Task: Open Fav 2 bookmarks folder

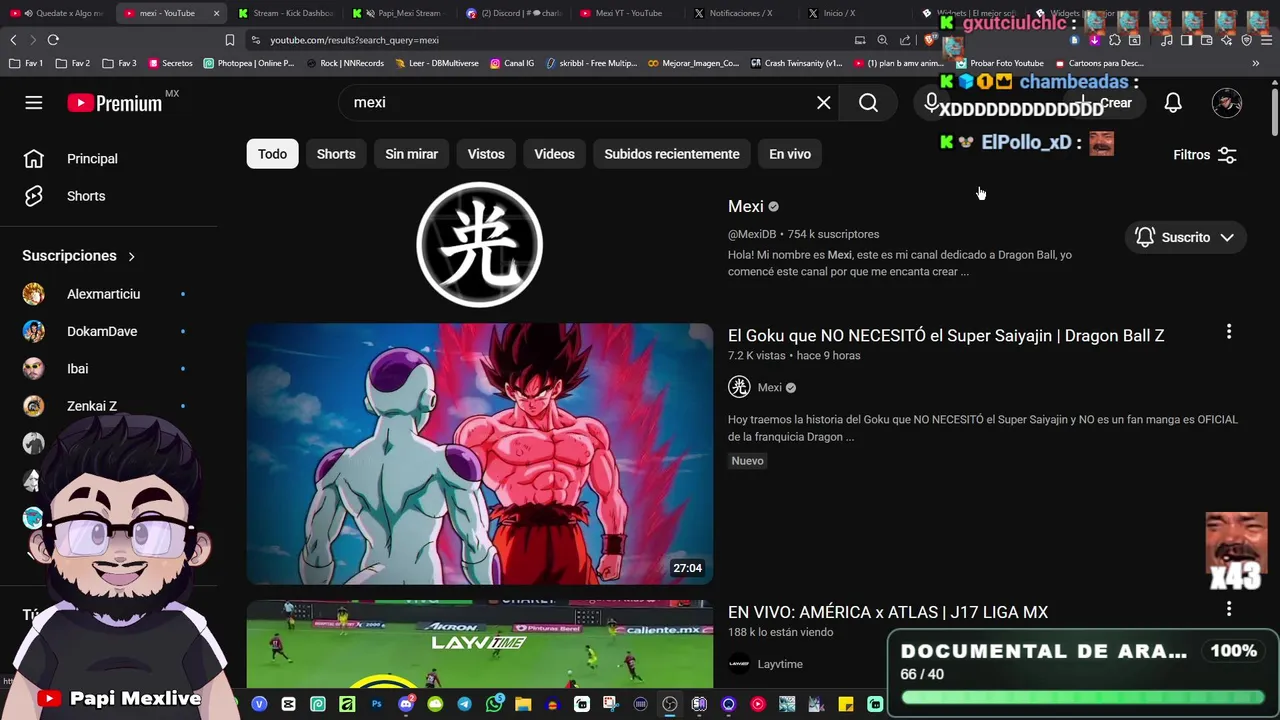Action: point(73,63)
